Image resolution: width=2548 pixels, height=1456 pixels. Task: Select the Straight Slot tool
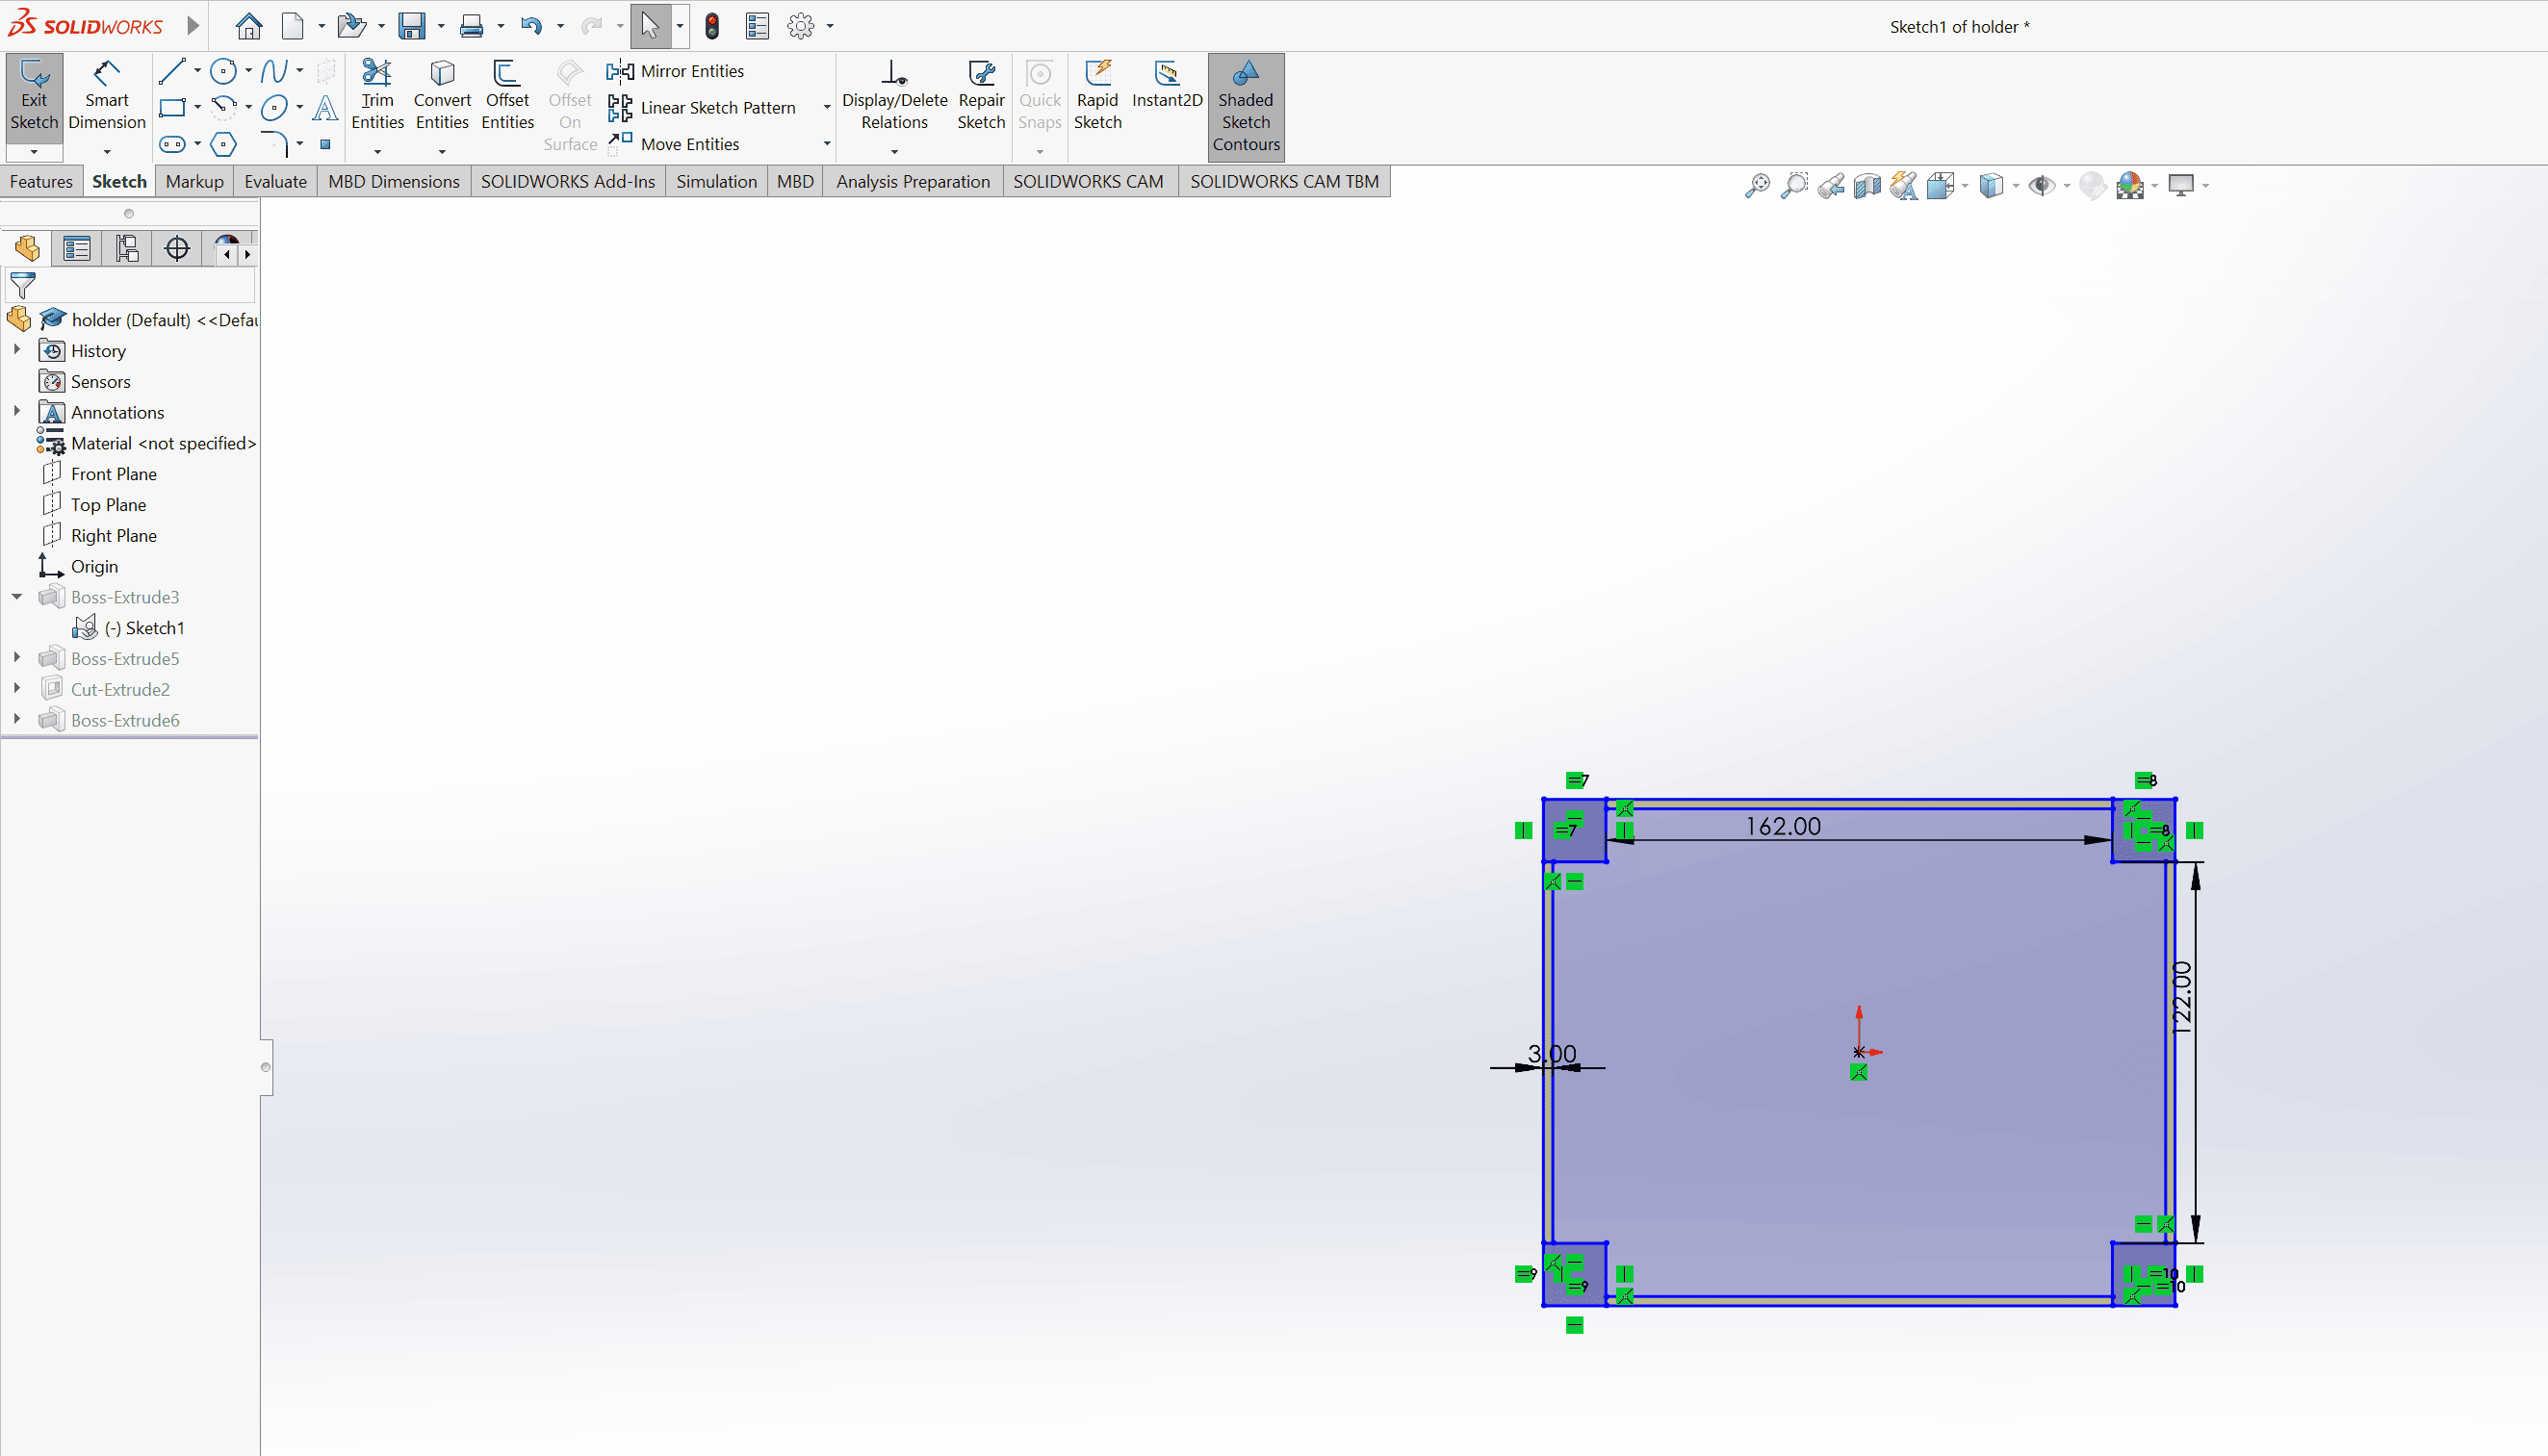point(172,144)
